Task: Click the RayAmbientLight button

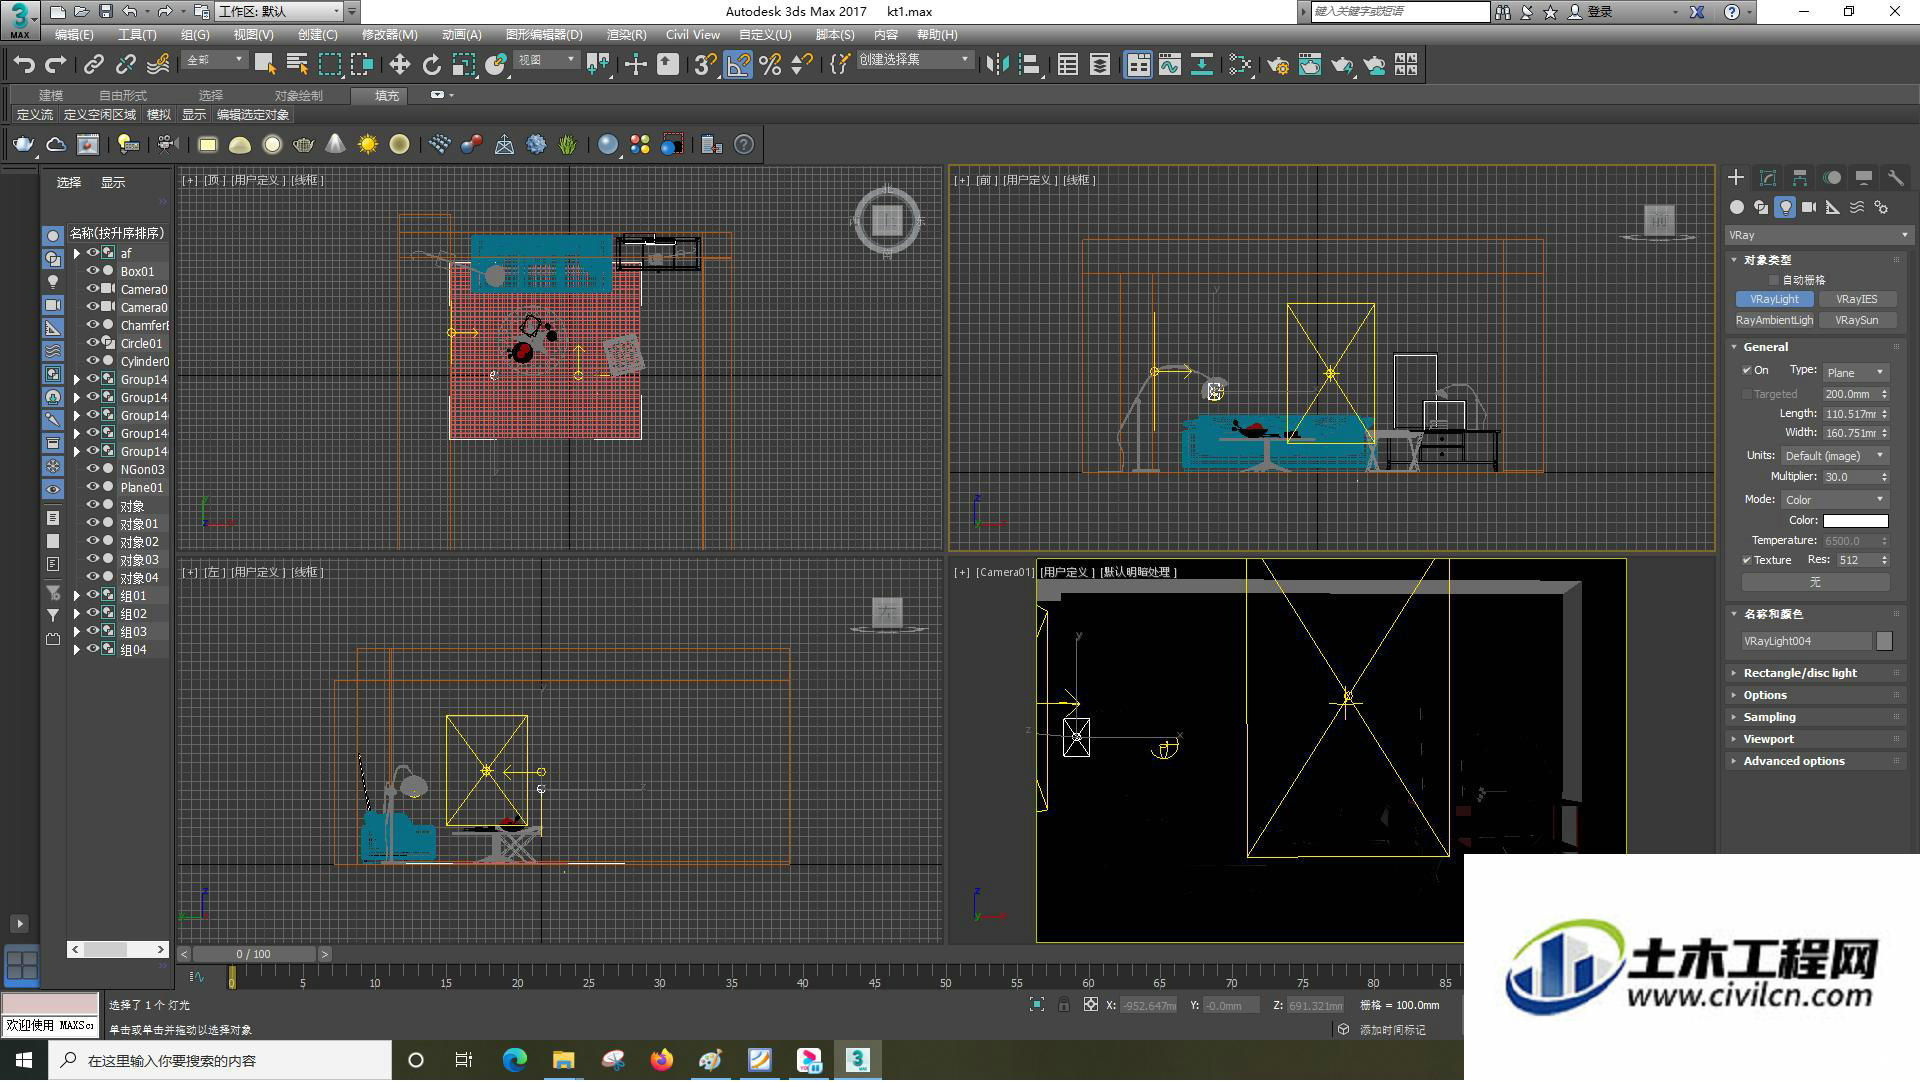Action: pos(1774,320)
